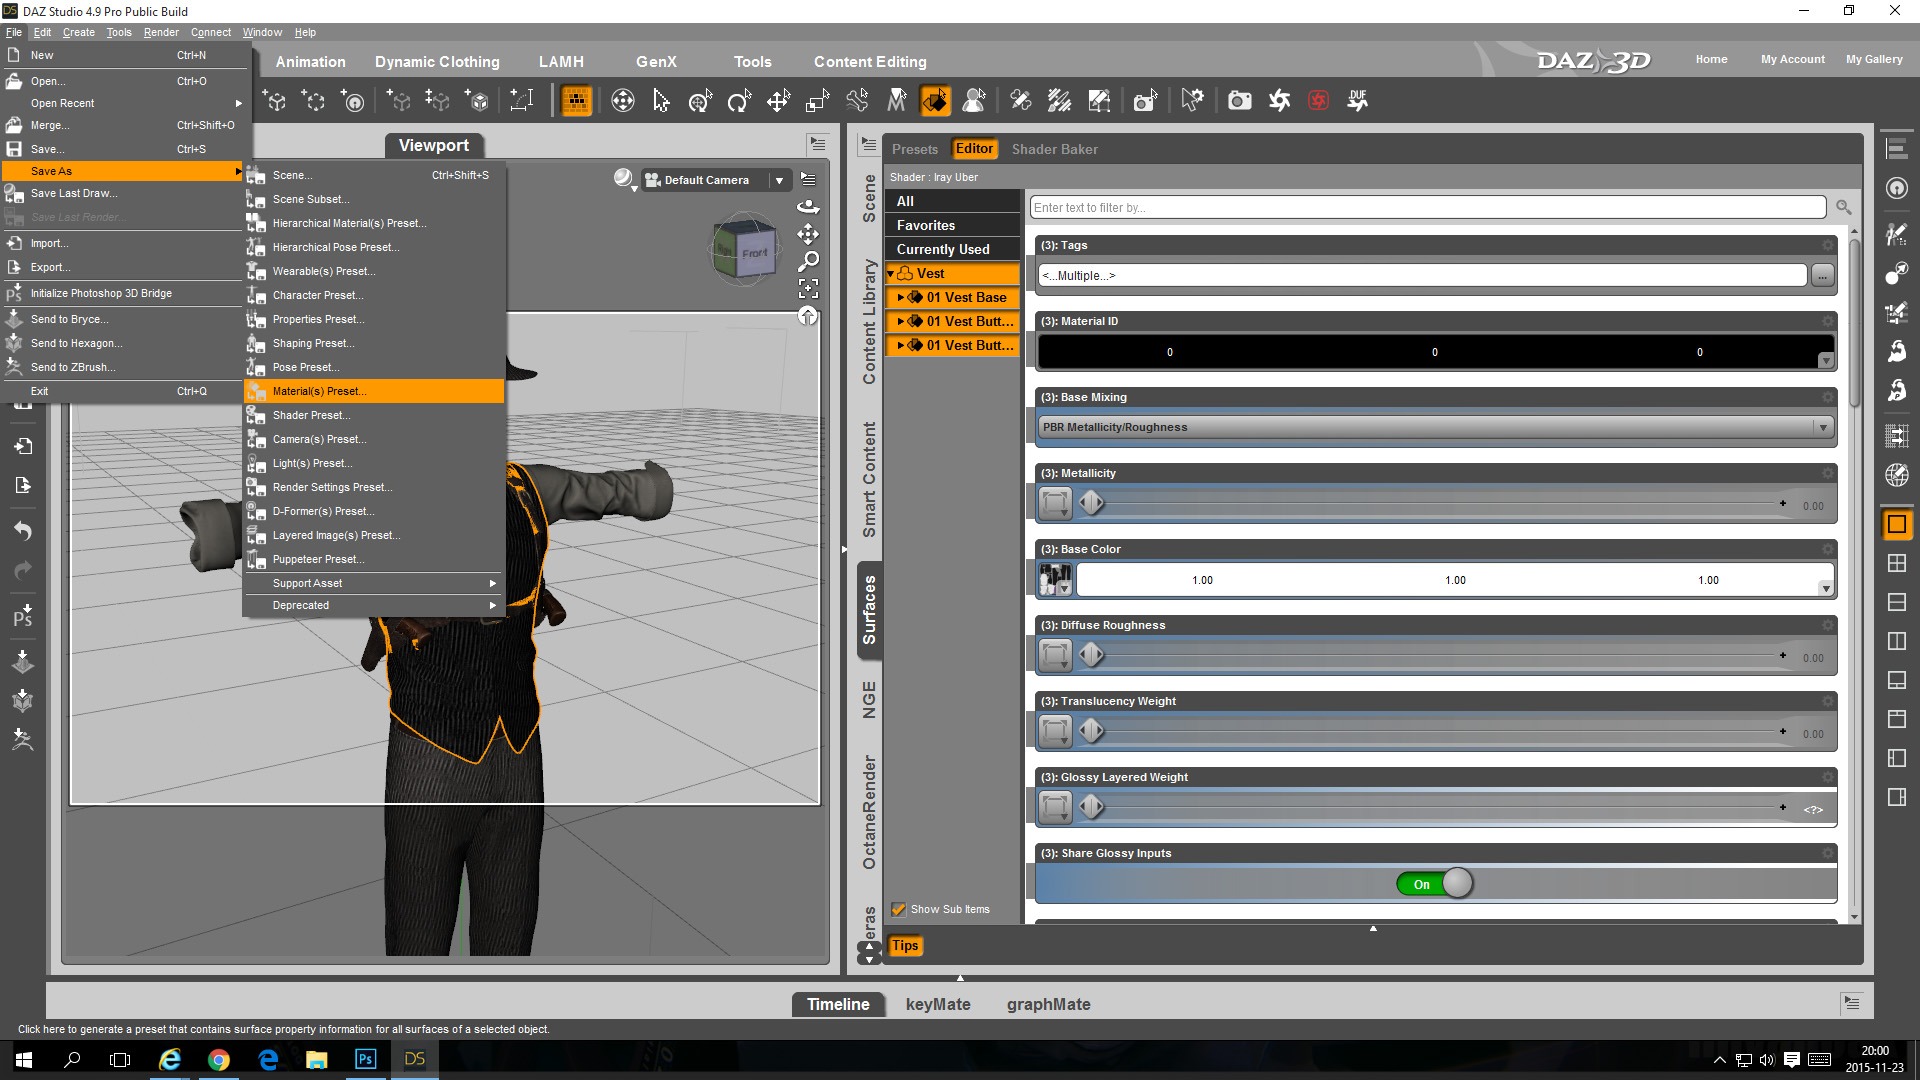This screenshot has width=1920, height=1080.
Task: Click the surface filter text field
Action: point(1427,207)
